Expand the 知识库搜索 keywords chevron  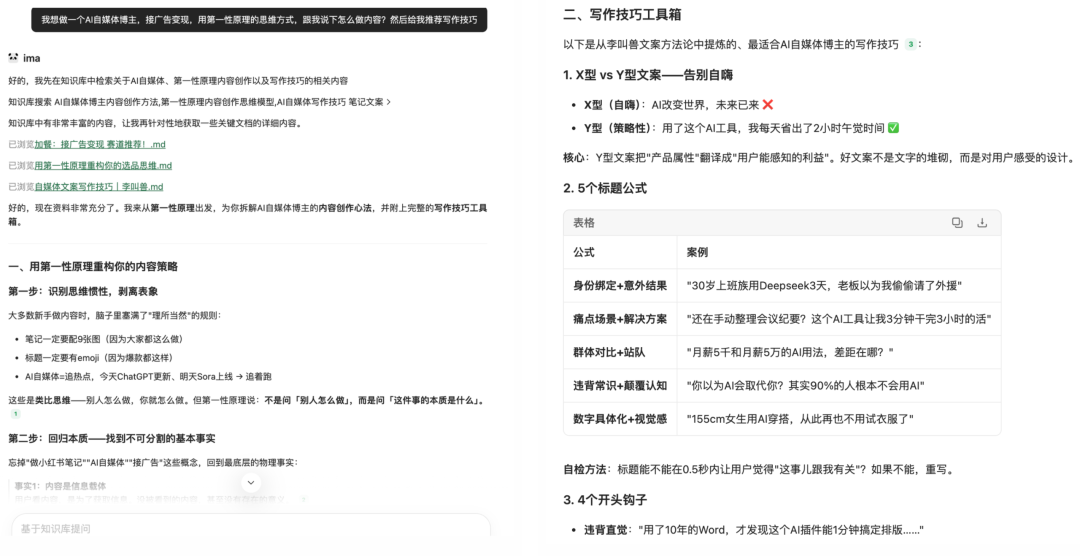pyautogui.click(x=389, y=102)
